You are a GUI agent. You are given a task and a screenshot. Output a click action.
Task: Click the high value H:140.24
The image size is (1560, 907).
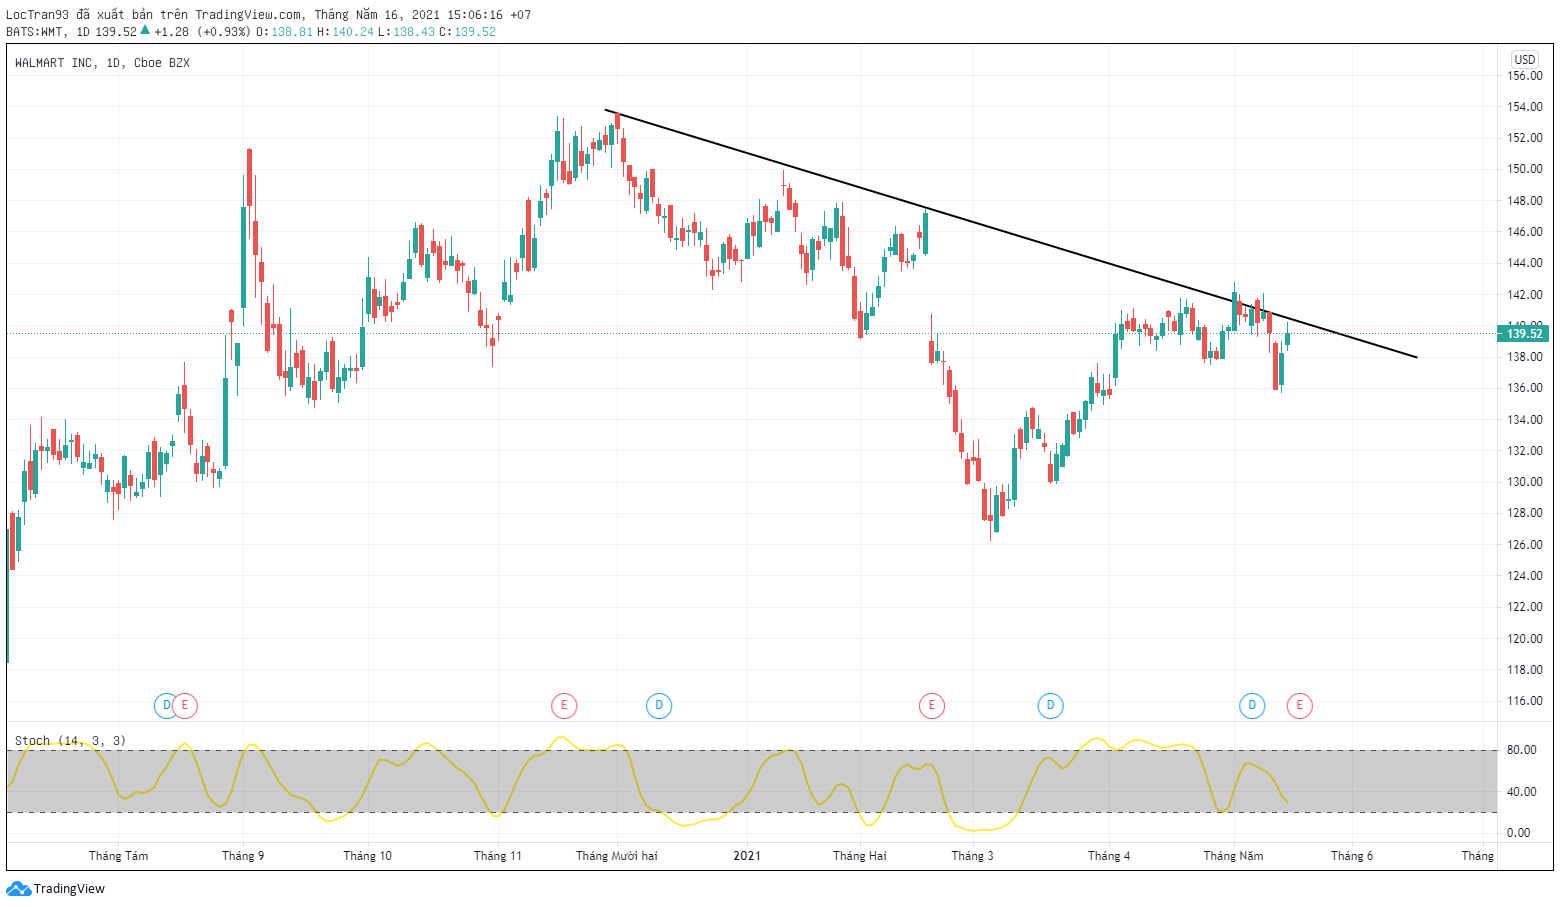(345, 32)
